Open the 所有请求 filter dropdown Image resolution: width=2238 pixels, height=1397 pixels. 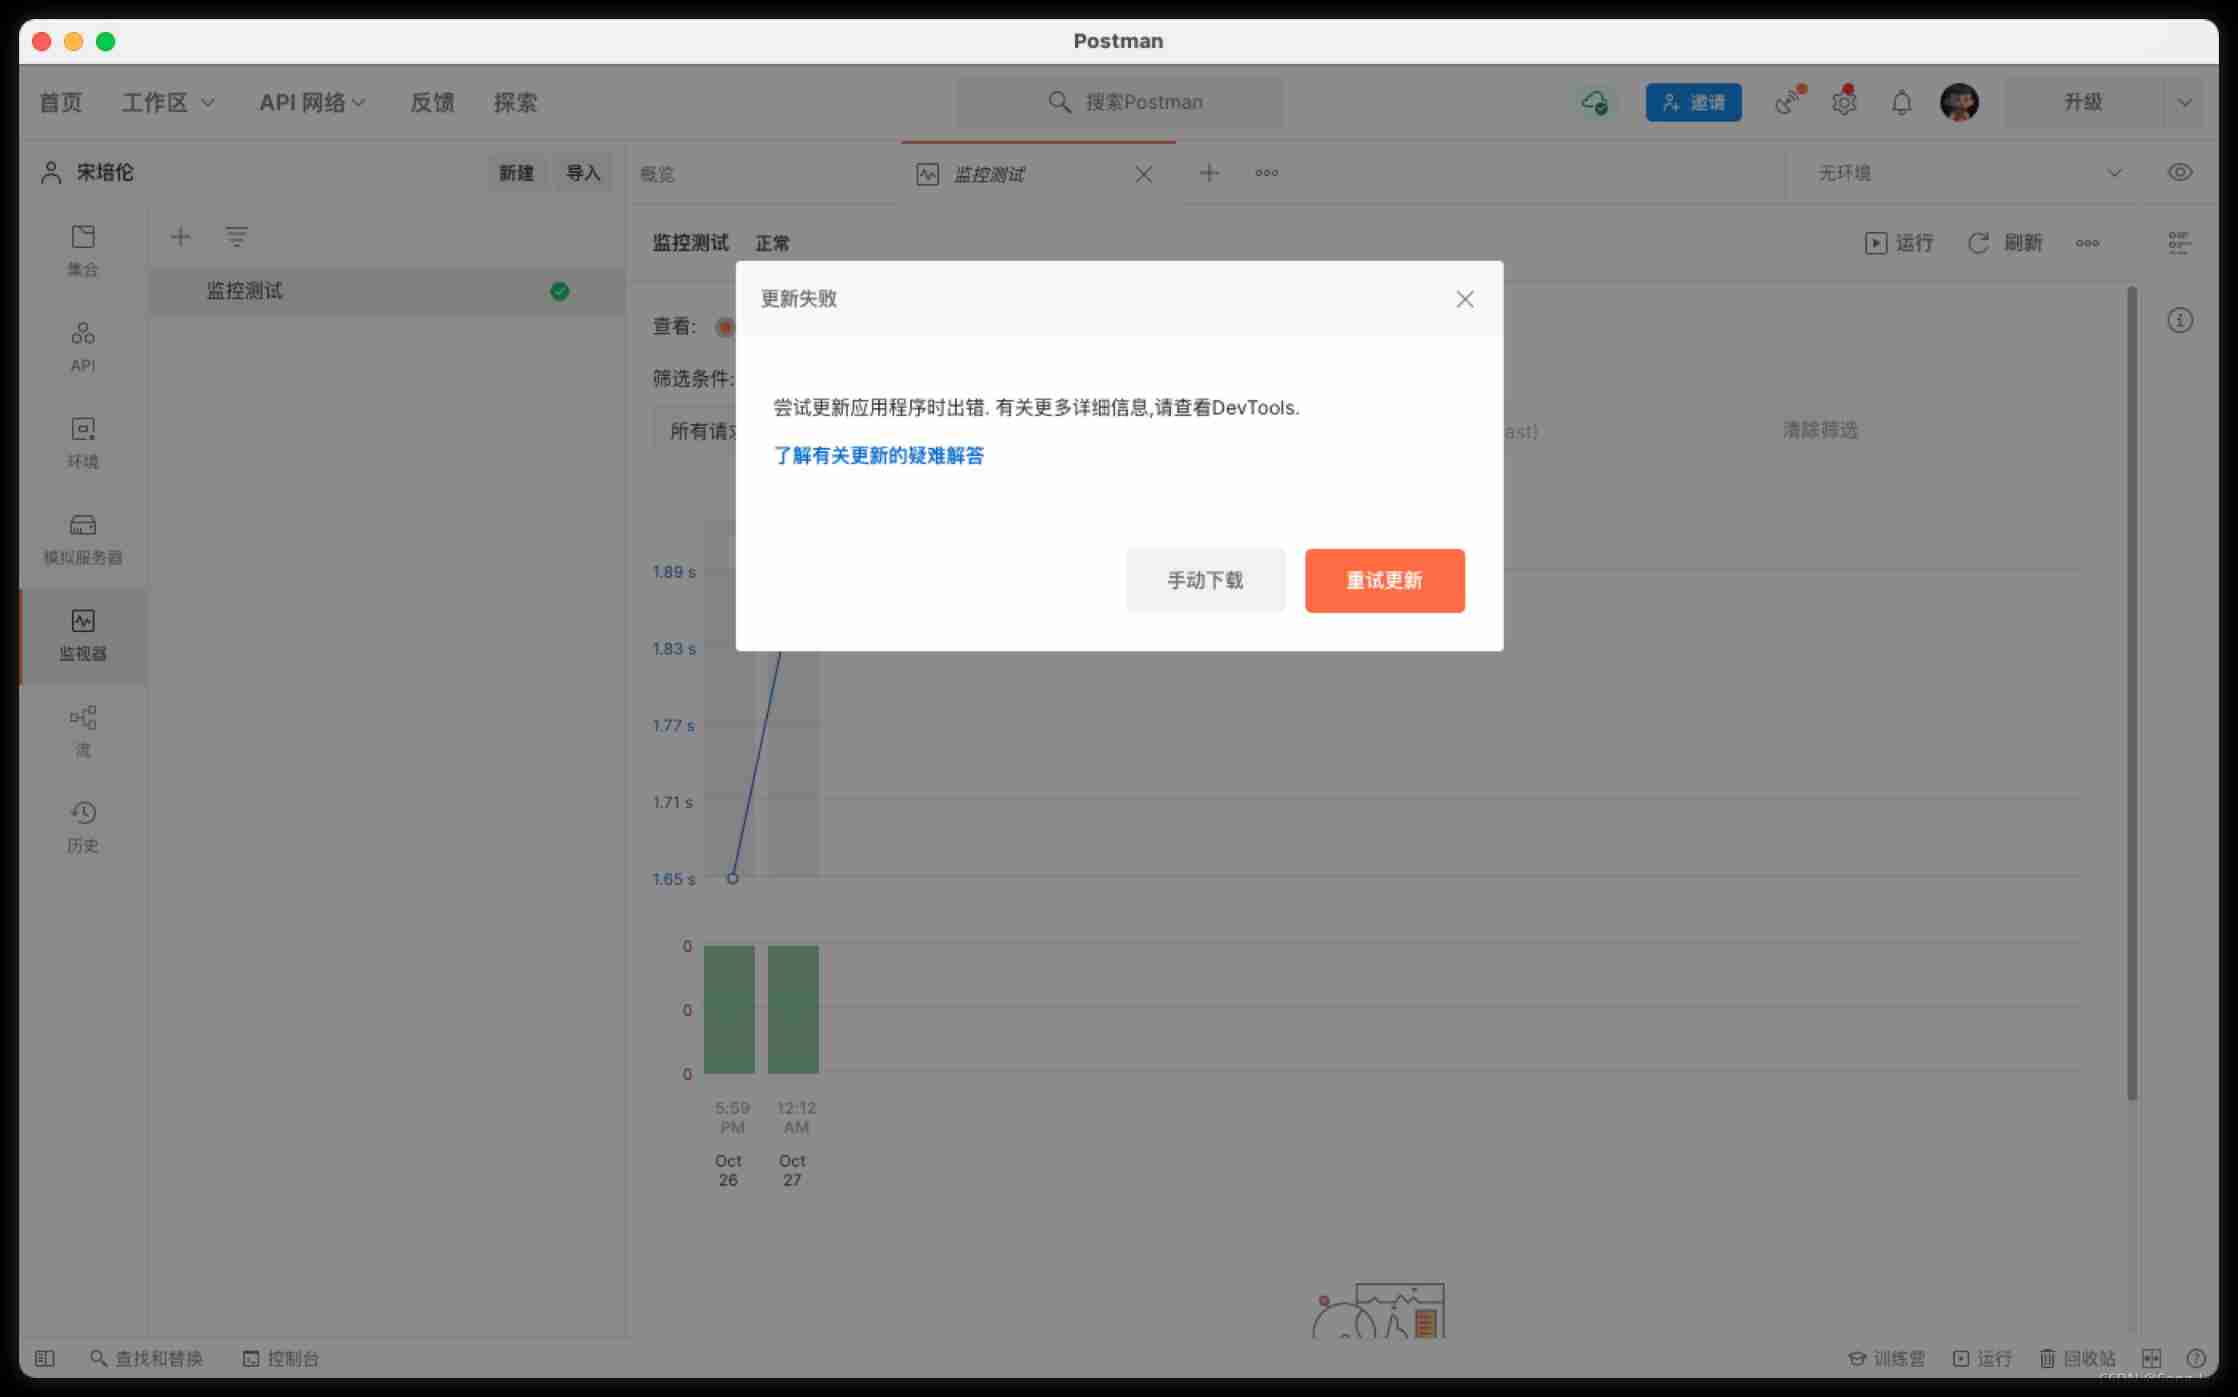click(702, 431)
